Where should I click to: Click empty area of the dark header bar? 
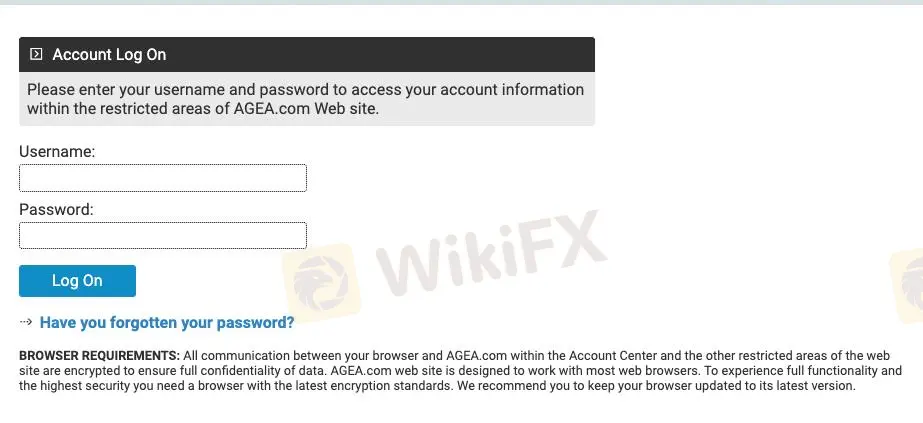400,54
